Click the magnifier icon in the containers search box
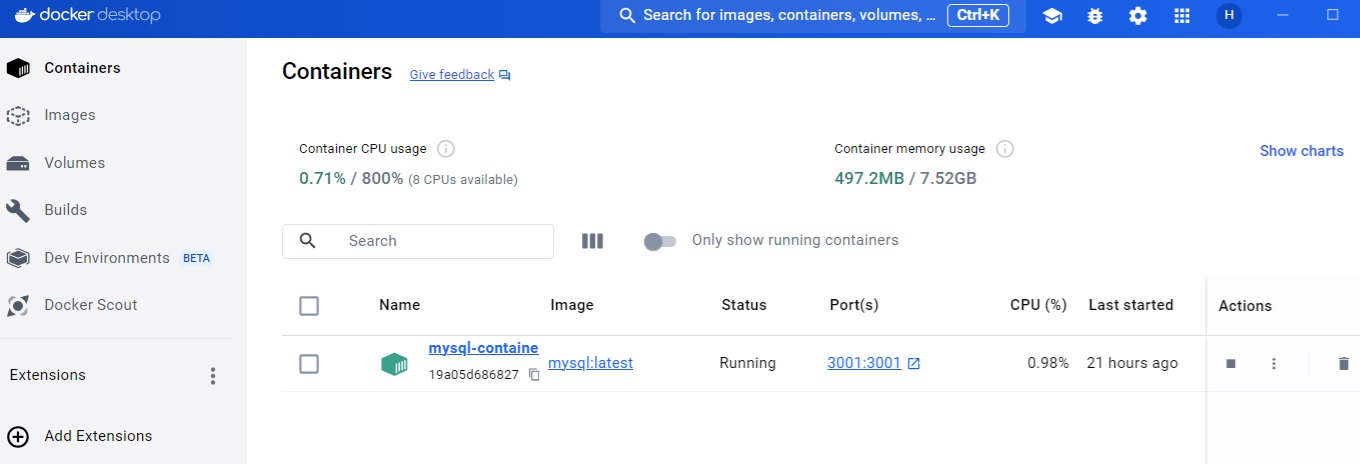 [308, 241]
